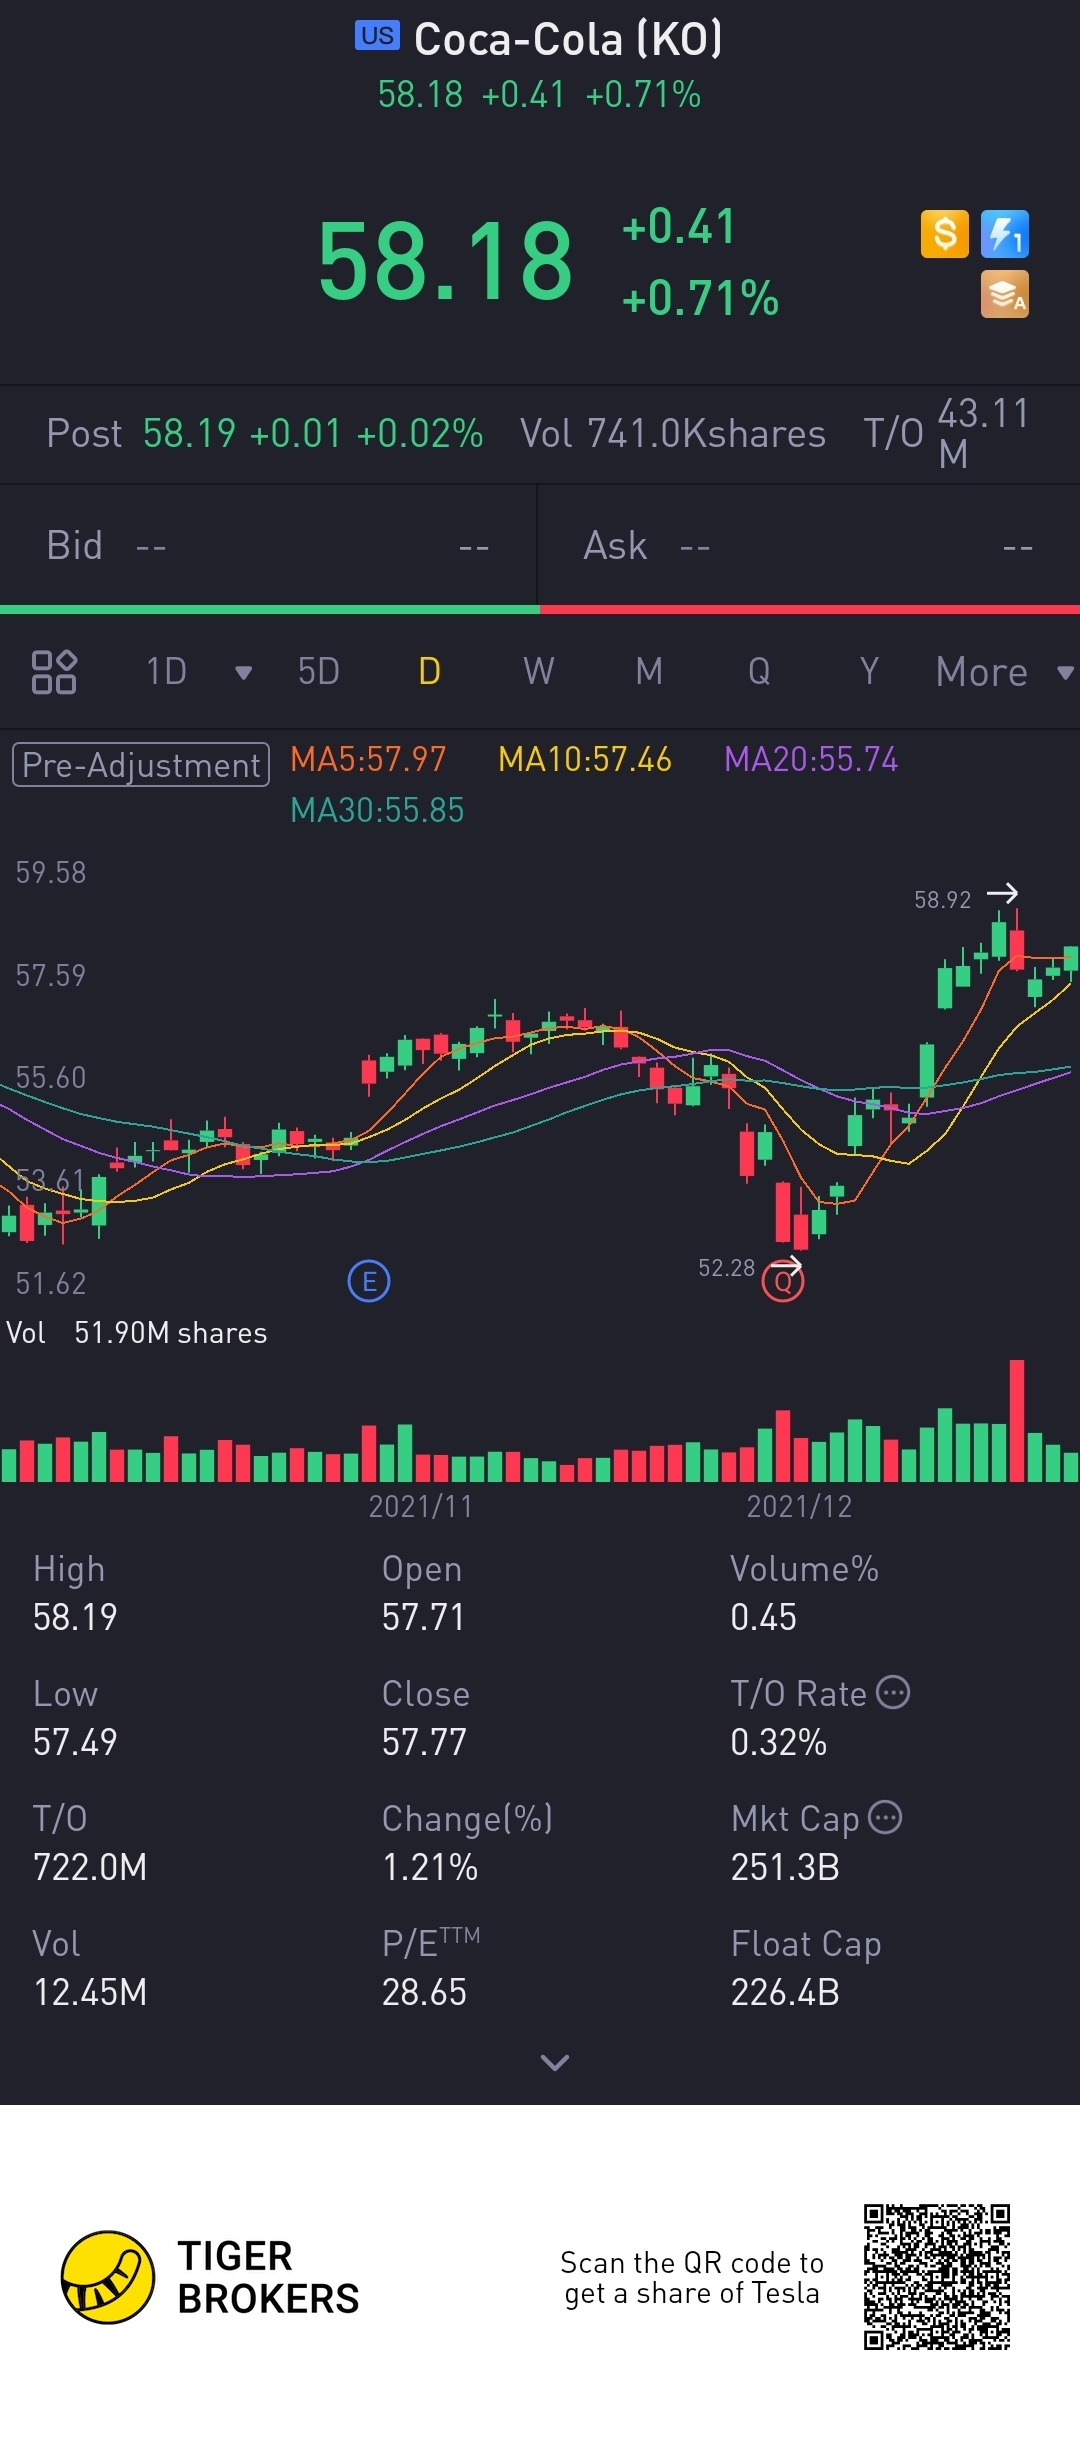Screen dimensions: 1080x2450
Task: Tap the Vol 12.45M value
Action: click(90, 1992)
